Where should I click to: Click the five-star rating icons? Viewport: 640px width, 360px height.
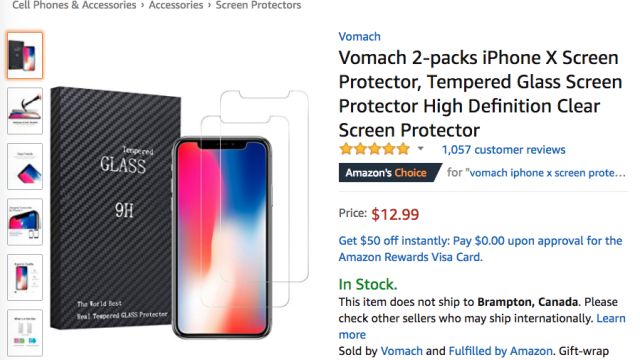374,149
